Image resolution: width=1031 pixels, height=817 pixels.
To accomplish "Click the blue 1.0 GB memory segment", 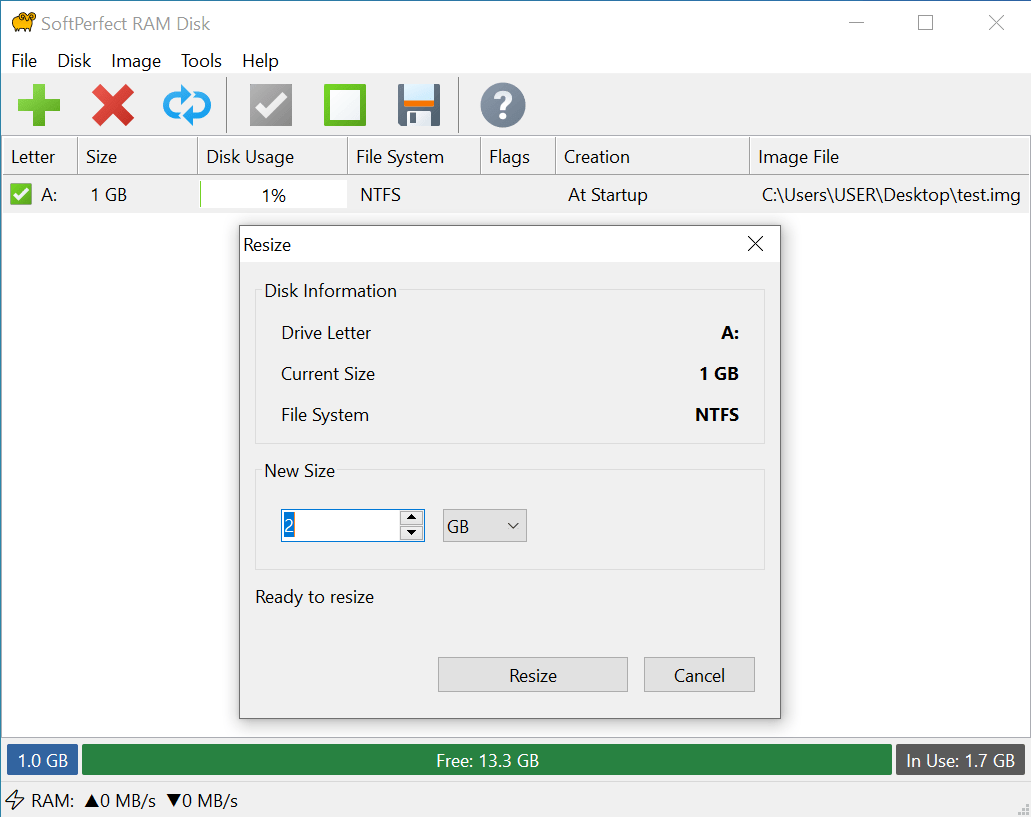I will [43, 760].
